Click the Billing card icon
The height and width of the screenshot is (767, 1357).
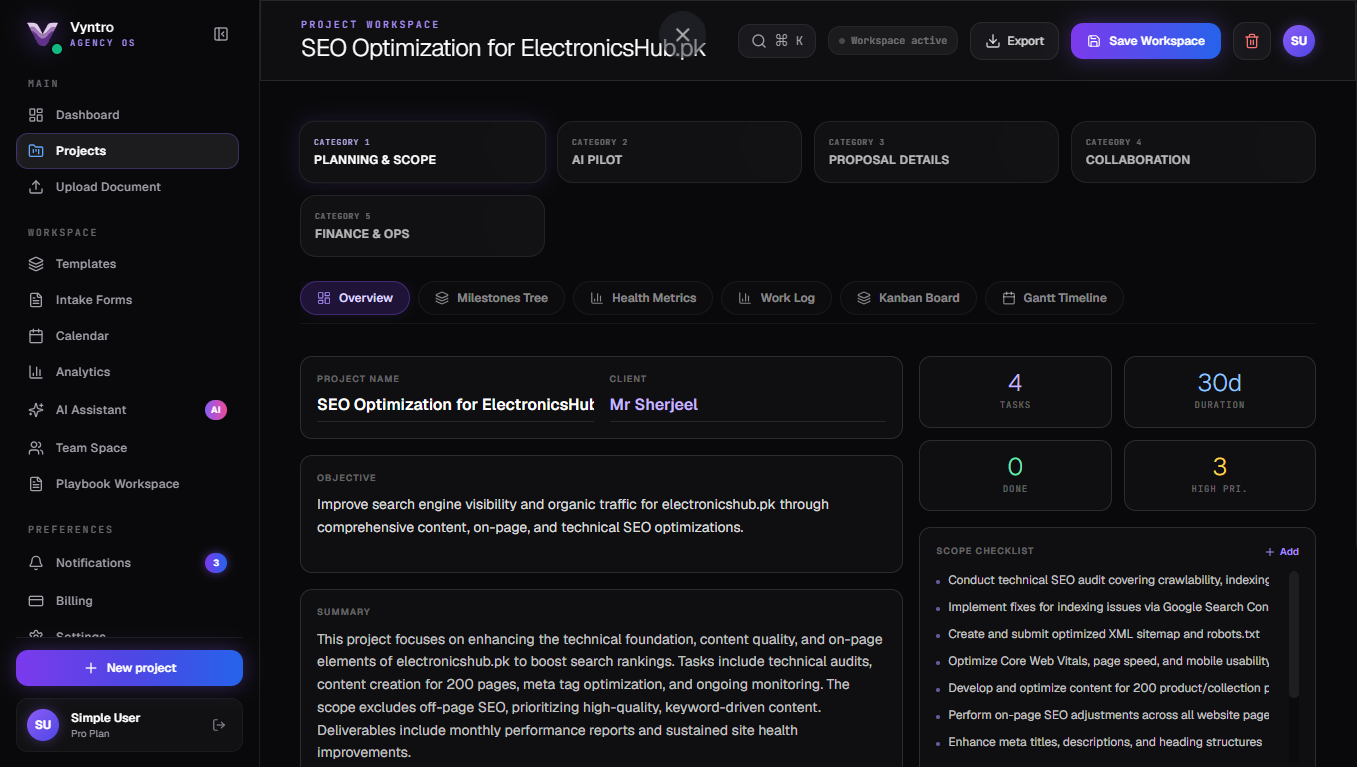[36, 601]
